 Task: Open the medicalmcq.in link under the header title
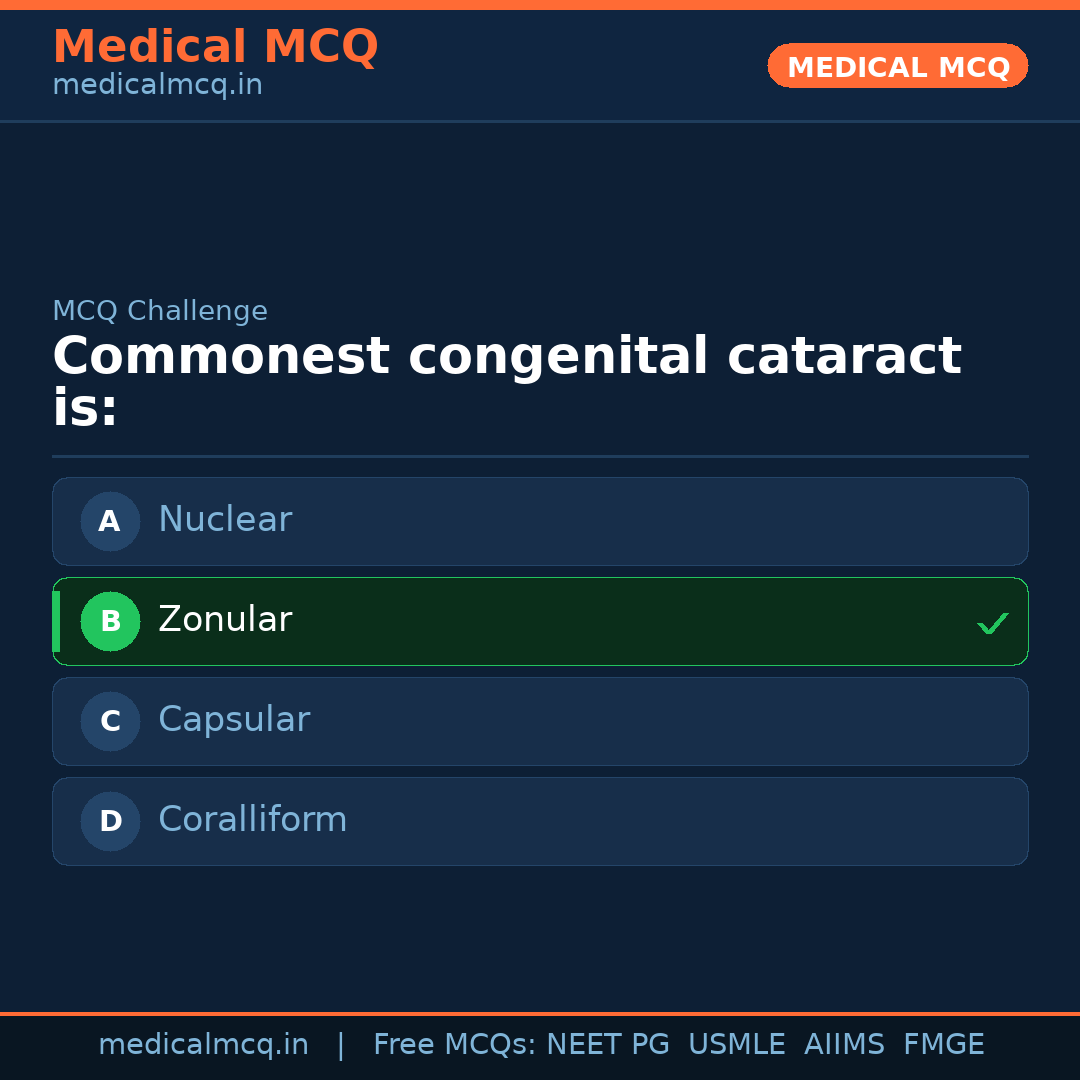click(157, 85)
